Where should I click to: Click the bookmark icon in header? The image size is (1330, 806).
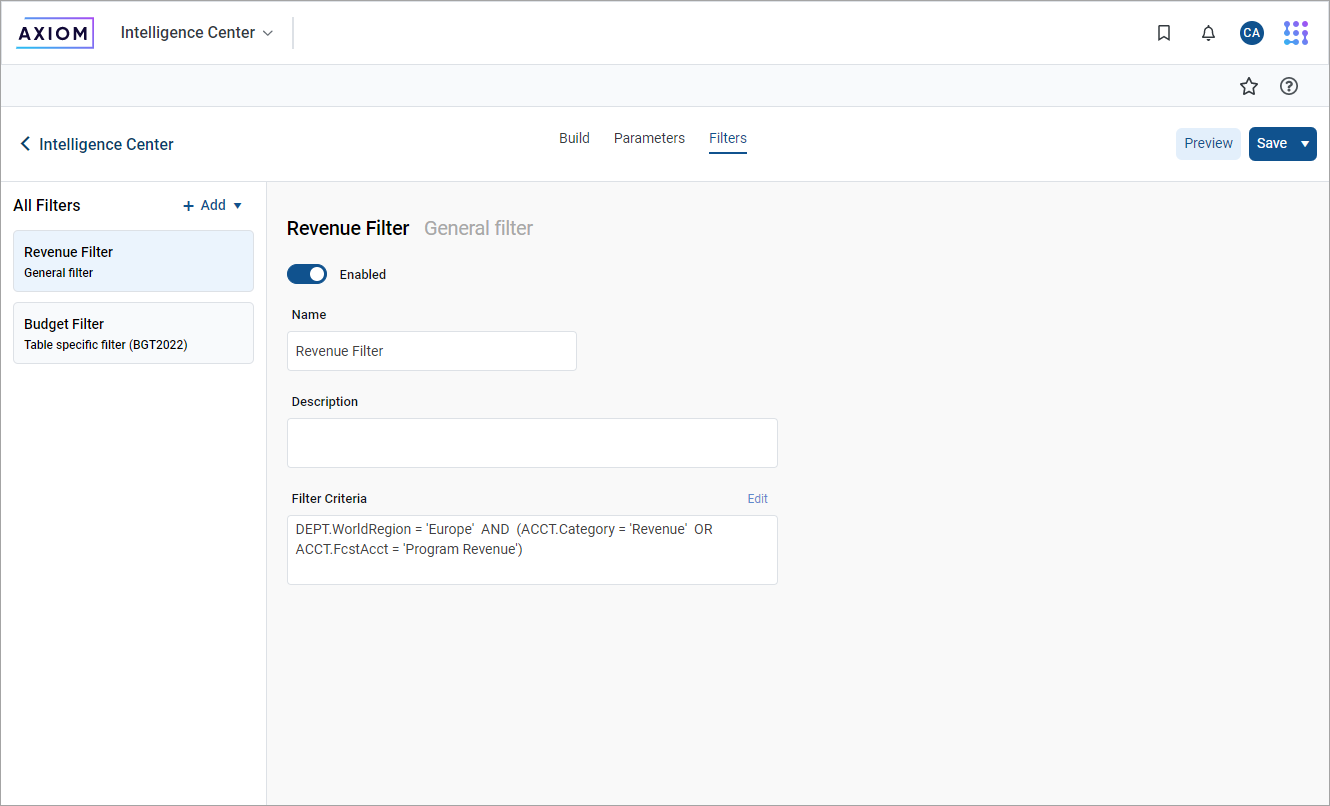[x=1163, y=33]
